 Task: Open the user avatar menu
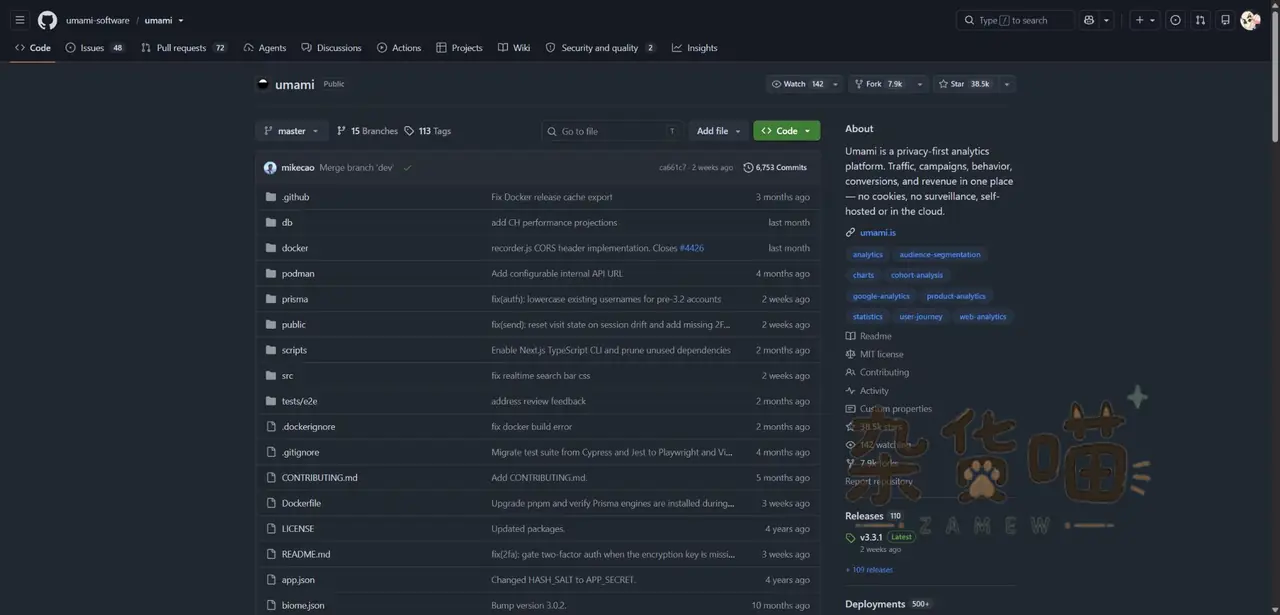pos(1250,20)
